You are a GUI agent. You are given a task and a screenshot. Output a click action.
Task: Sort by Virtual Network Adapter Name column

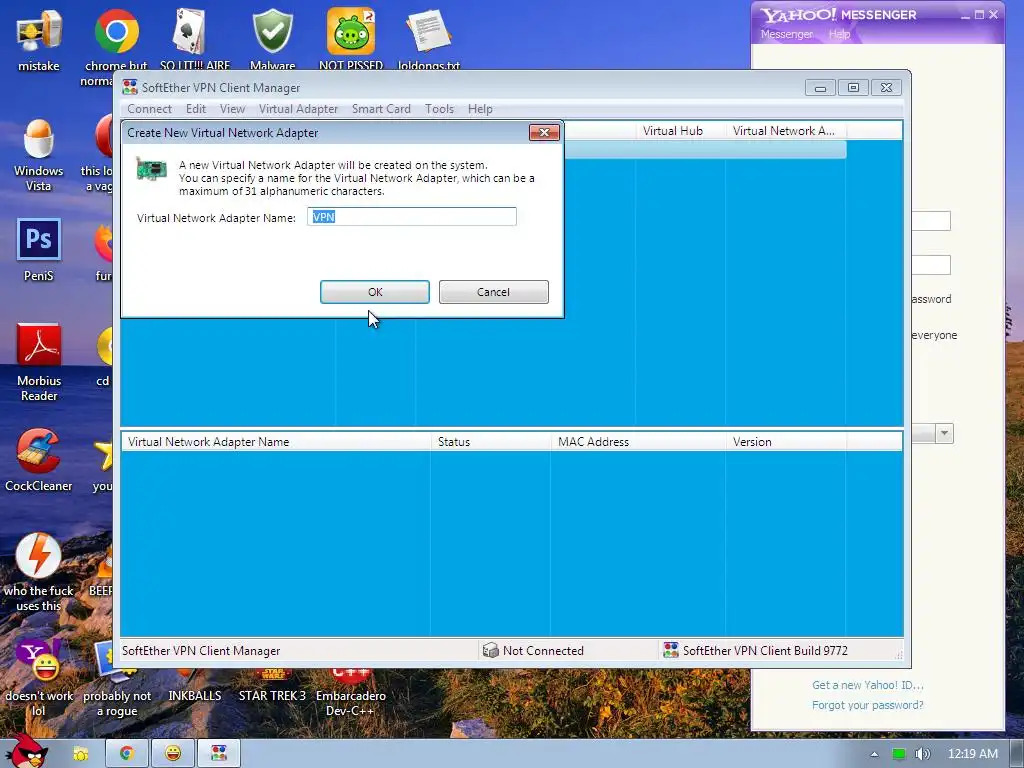point(276,442)
